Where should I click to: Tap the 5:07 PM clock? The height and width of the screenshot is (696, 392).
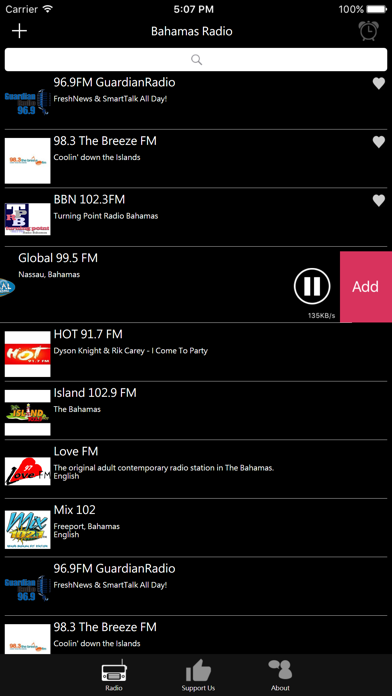point(194,9)
